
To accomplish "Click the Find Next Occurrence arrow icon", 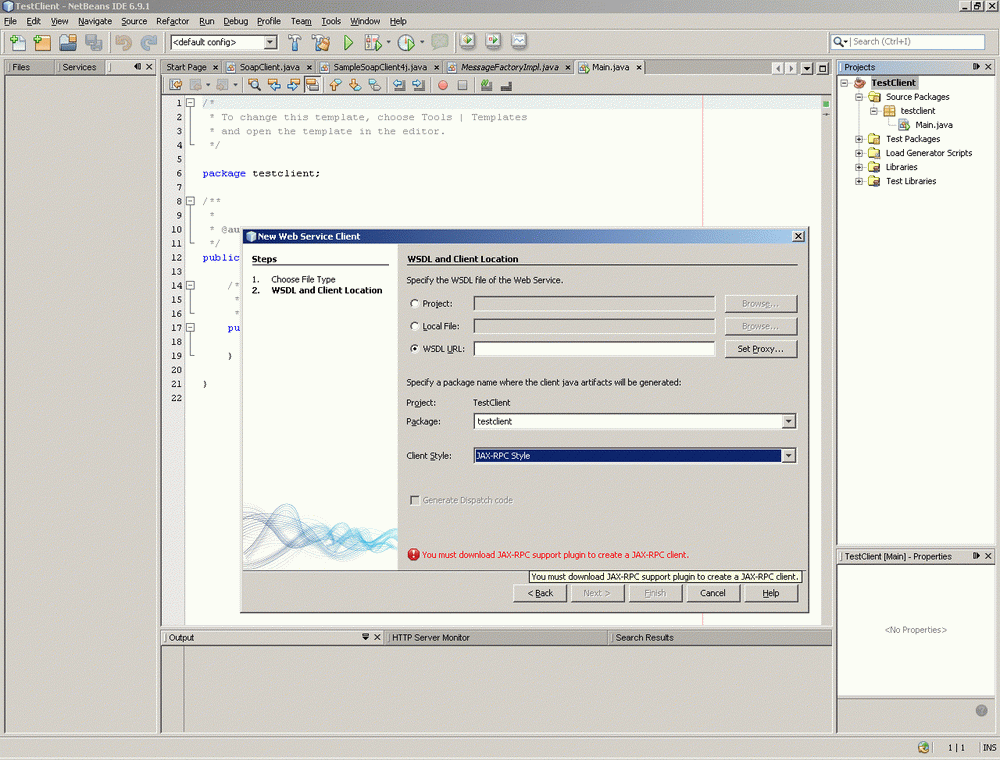I will [x=293, y=85].
